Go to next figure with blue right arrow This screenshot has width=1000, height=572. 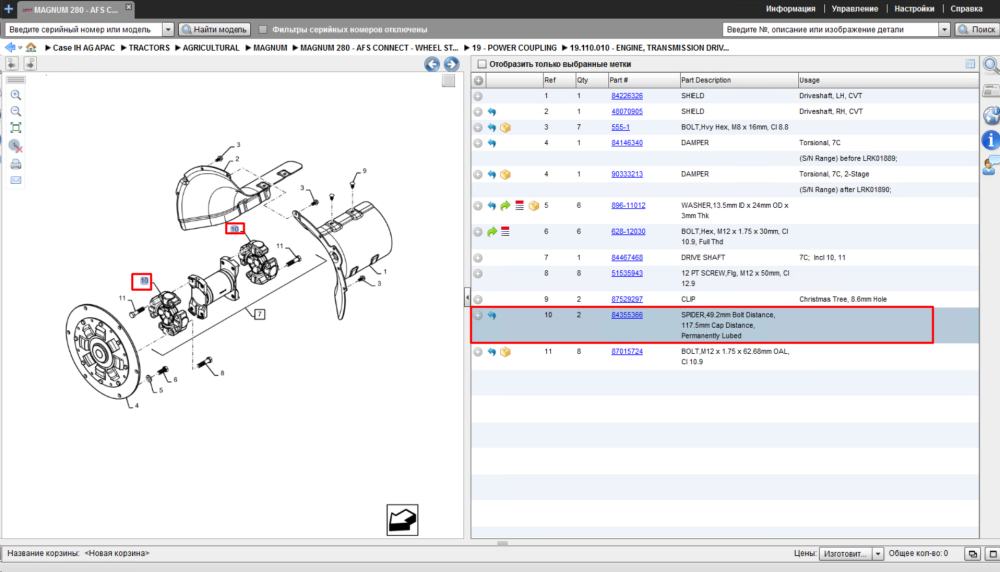click(x=452, y=64)
